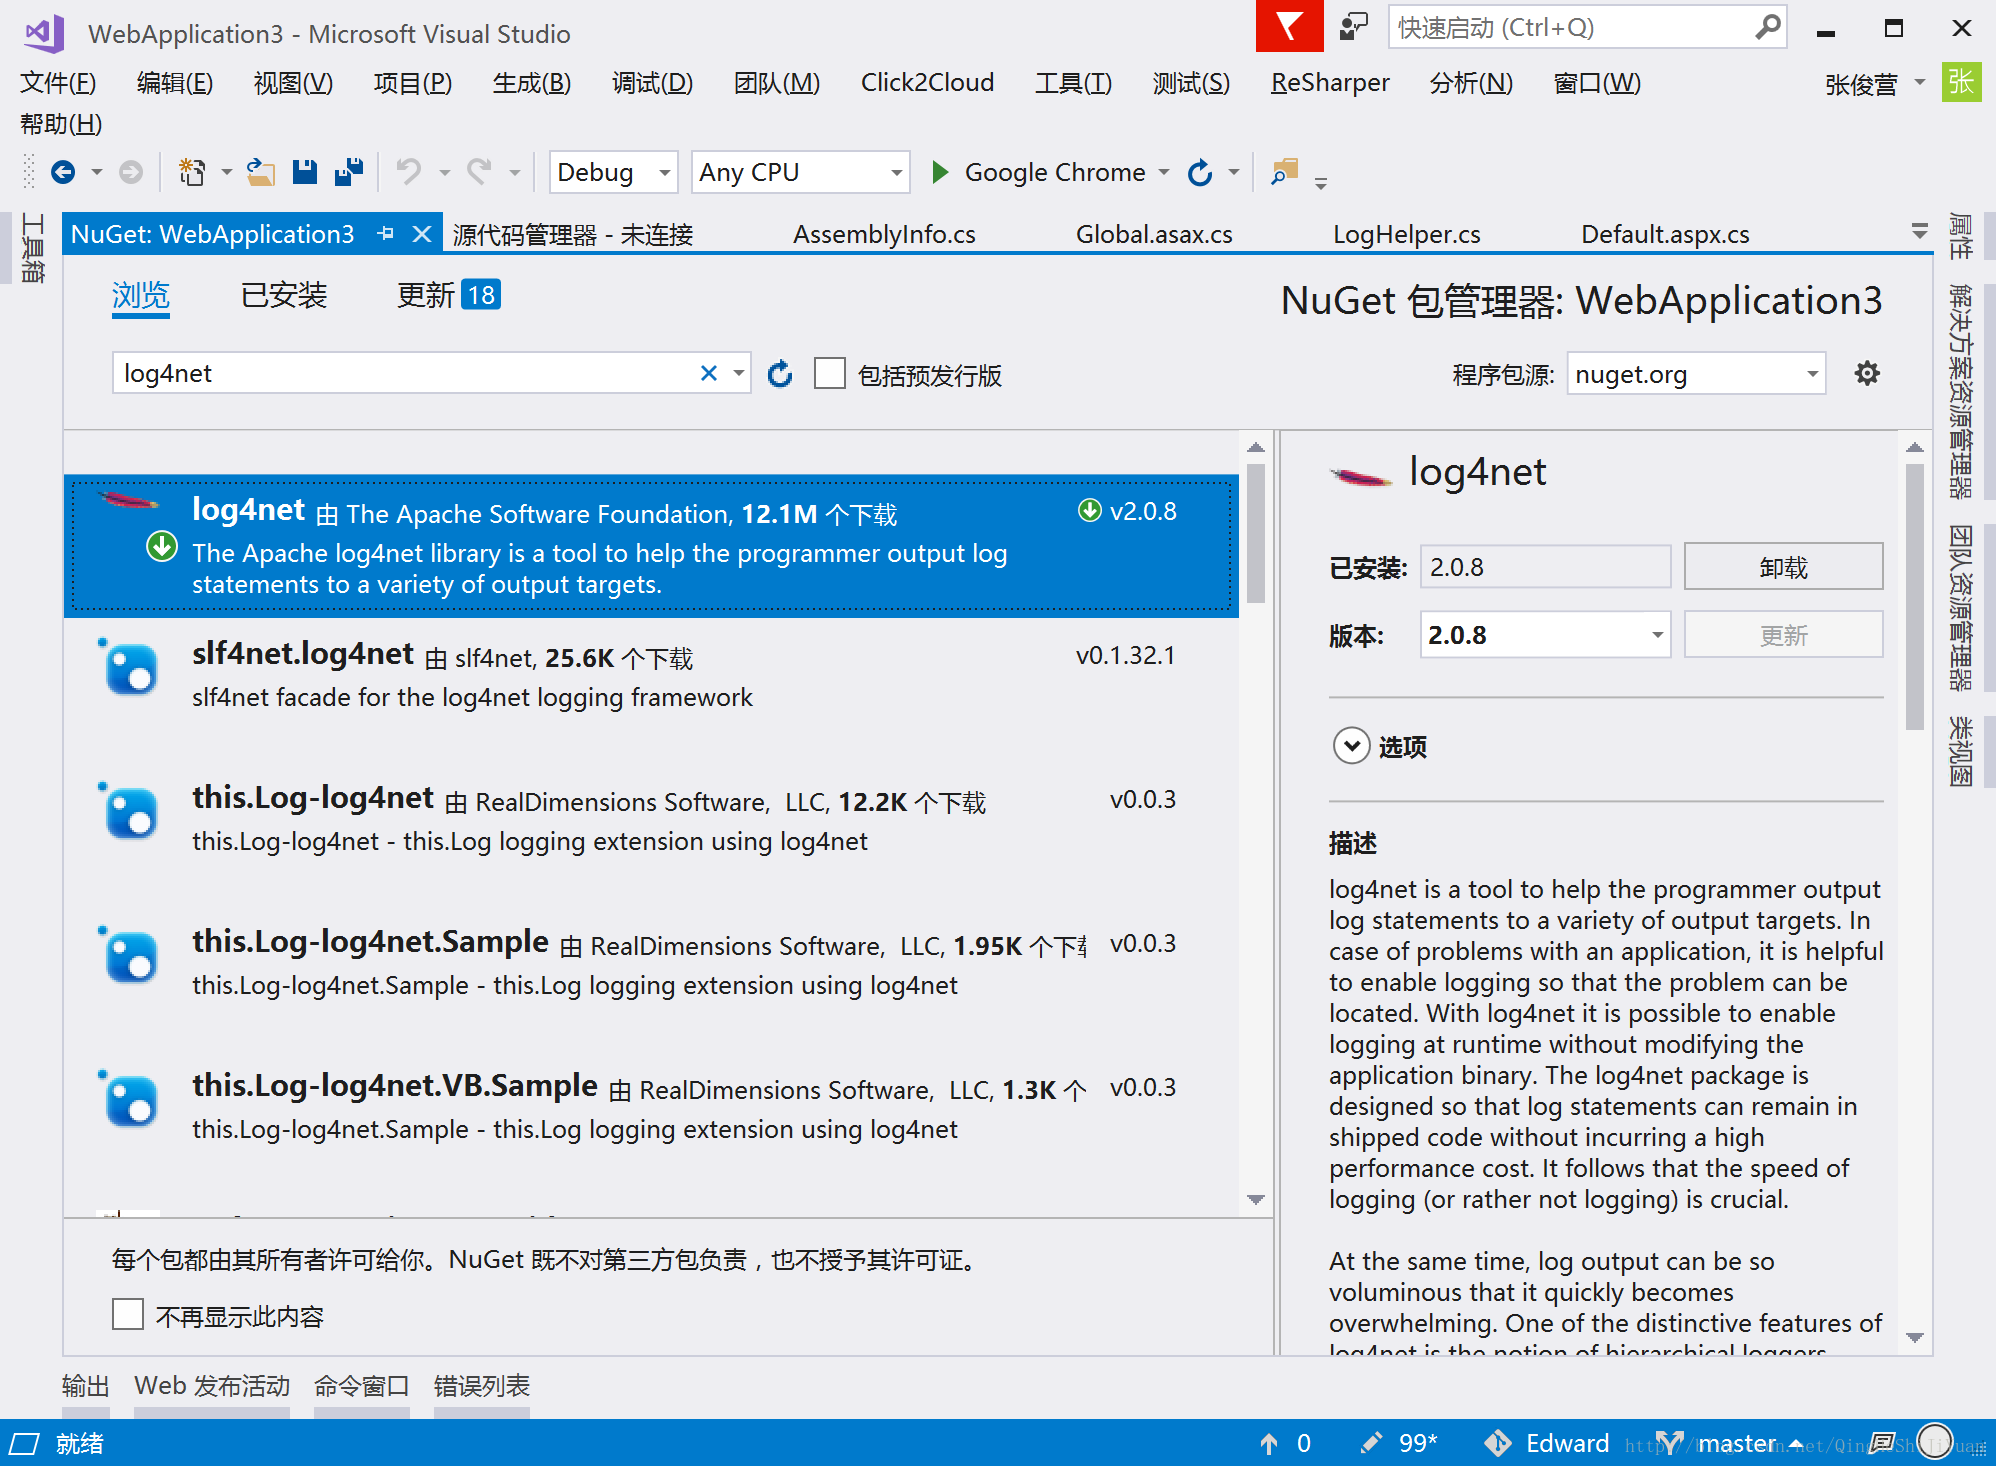1996x1466 pixels.
Task: Click the package details scrollbar thumb
Action: [1915, 597]
